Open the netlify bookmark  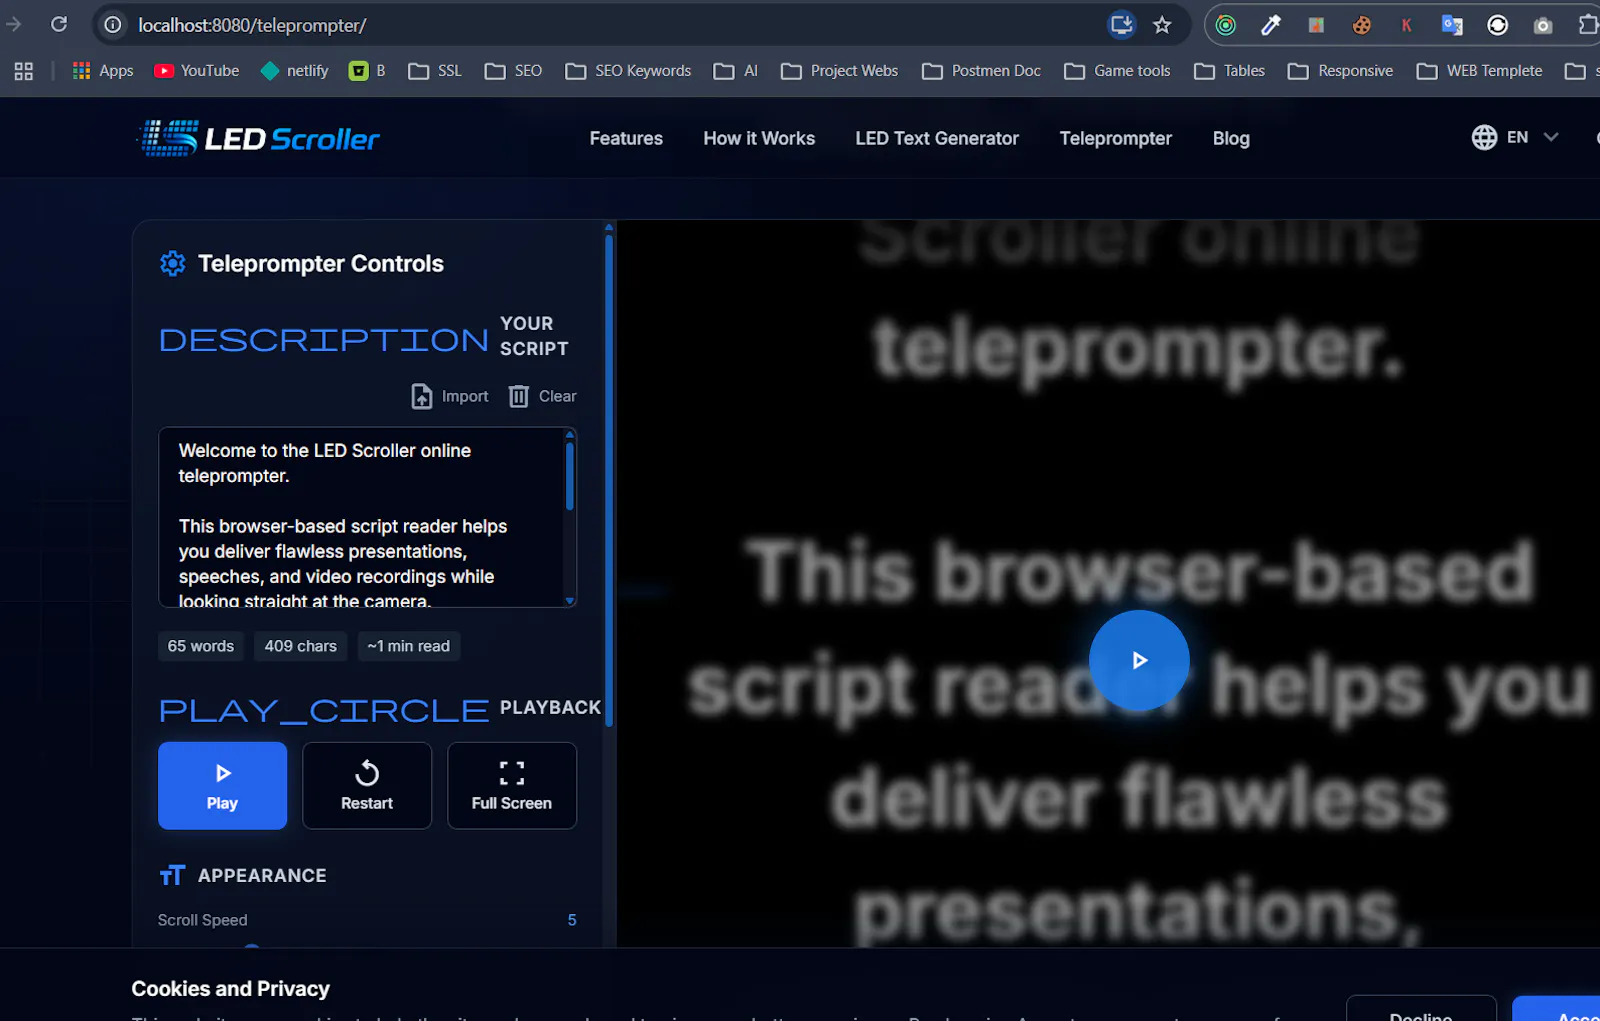coord(294,71)
